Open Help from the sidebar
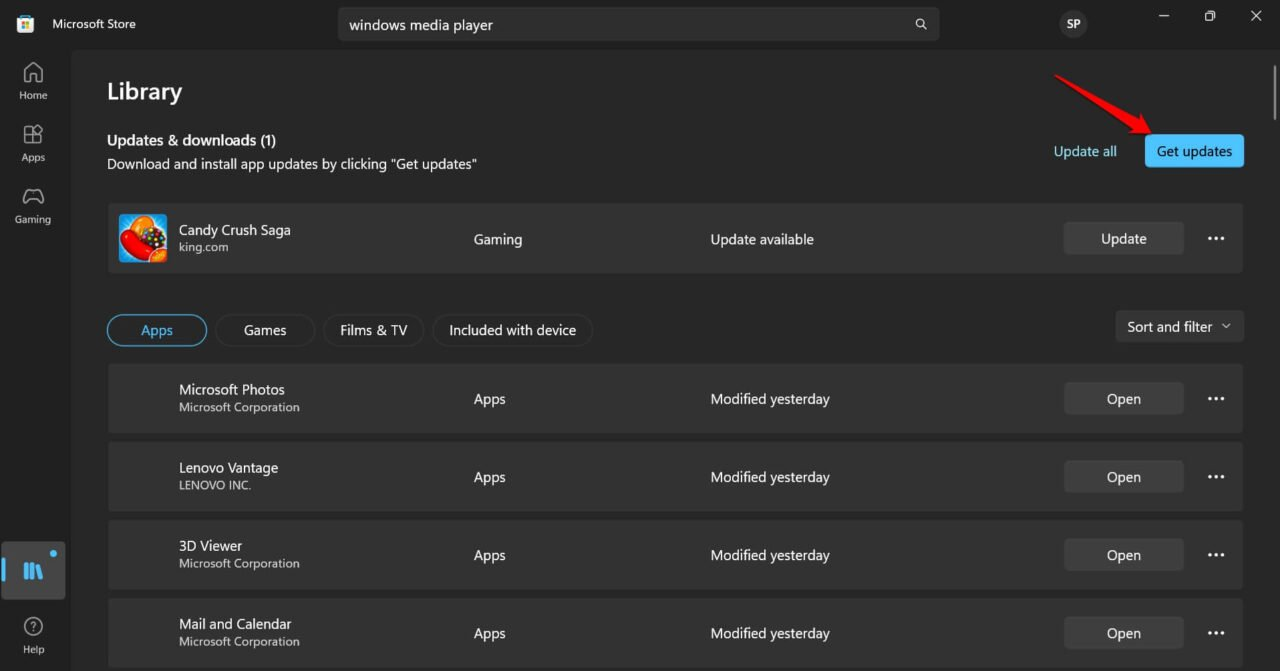 (x=33, y=635)
